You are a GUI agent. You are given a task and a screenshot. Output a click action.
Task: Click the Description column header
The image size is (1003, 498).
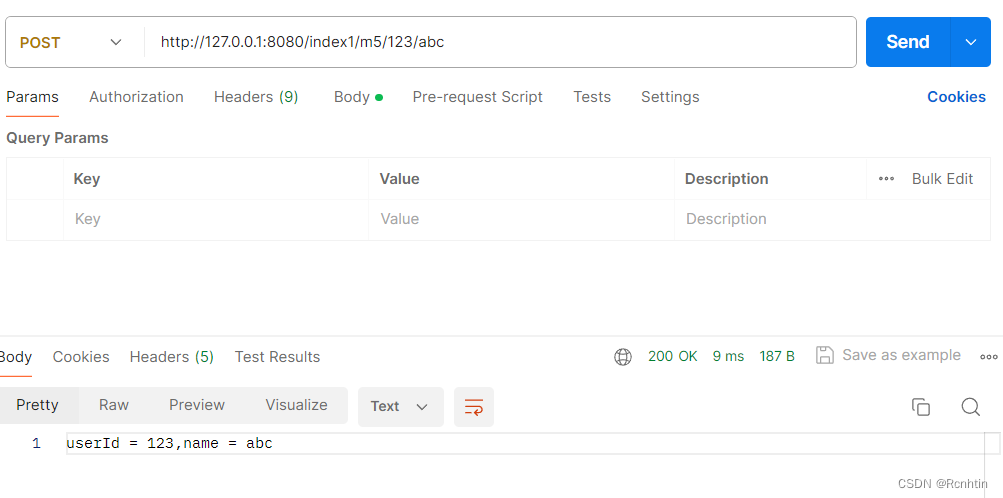(726, 179)
